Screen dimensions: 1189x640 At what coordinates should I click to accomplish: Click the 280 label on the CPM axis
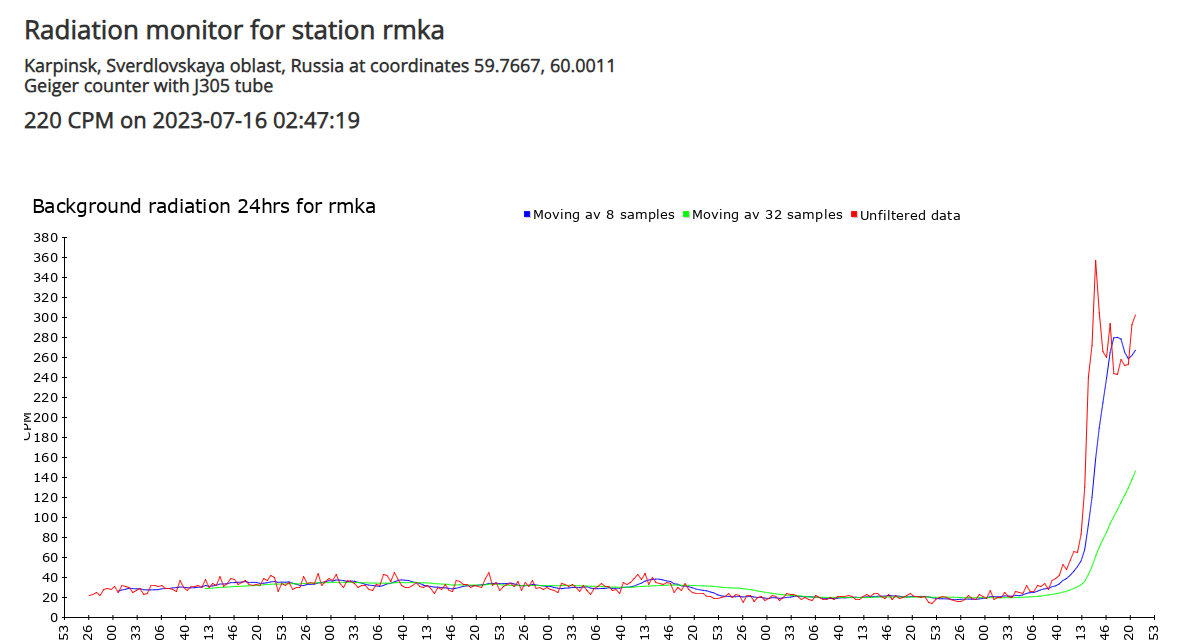click(45, 337)
